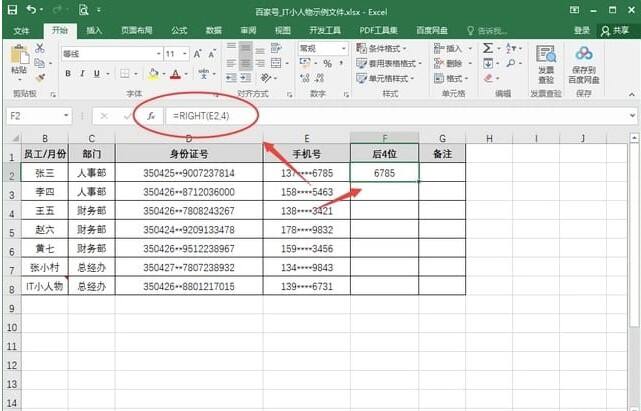This screenshot has width=641, height=411.
Task: Collapse the ribbon with the caret
Action: click(x=632, y=94)
